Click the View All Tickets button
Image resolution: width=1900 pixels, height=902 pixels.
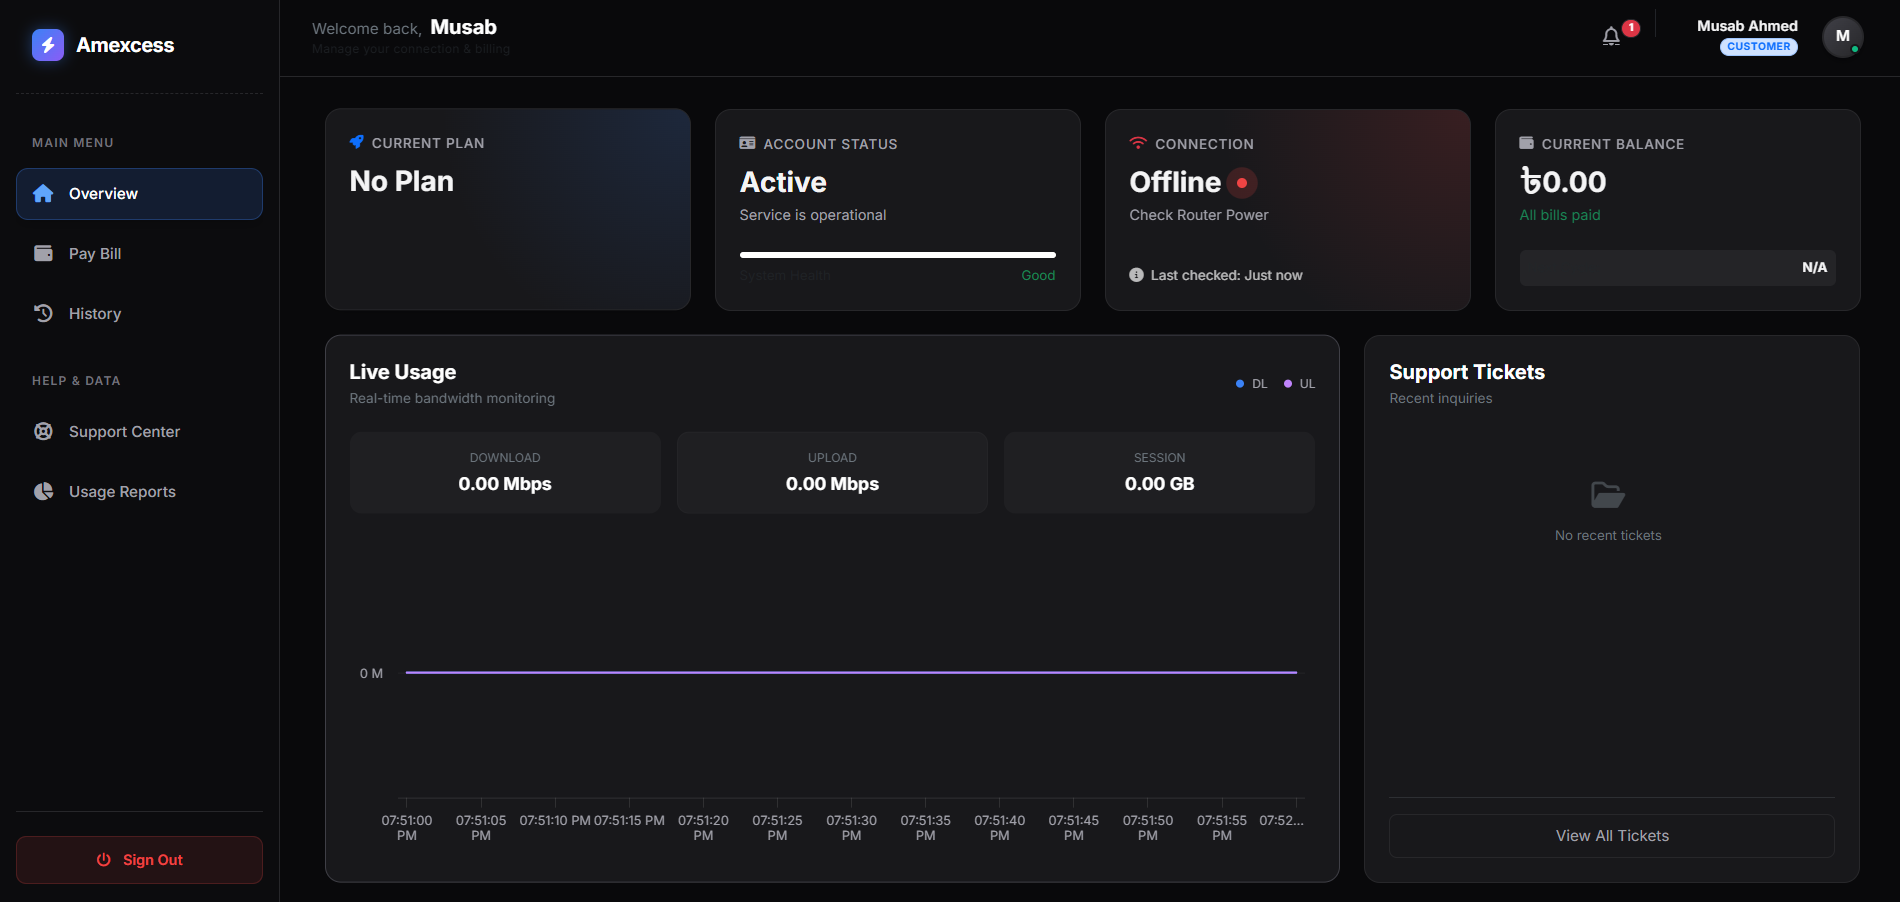1611,835
